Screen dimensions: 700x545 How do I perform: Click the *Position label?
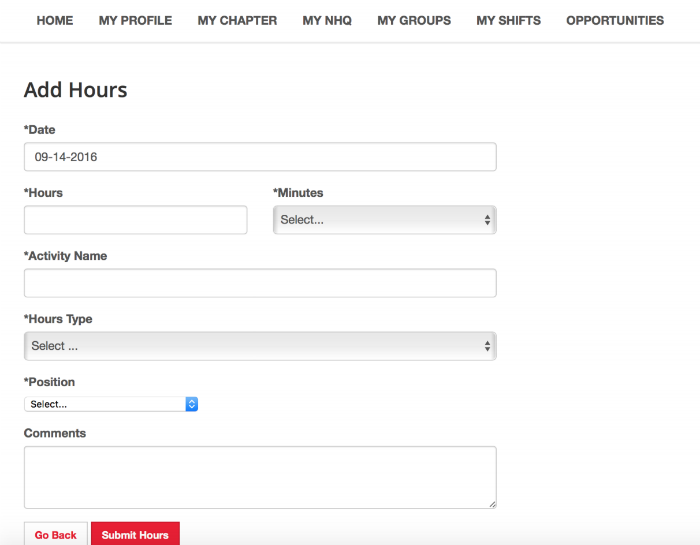49,382
